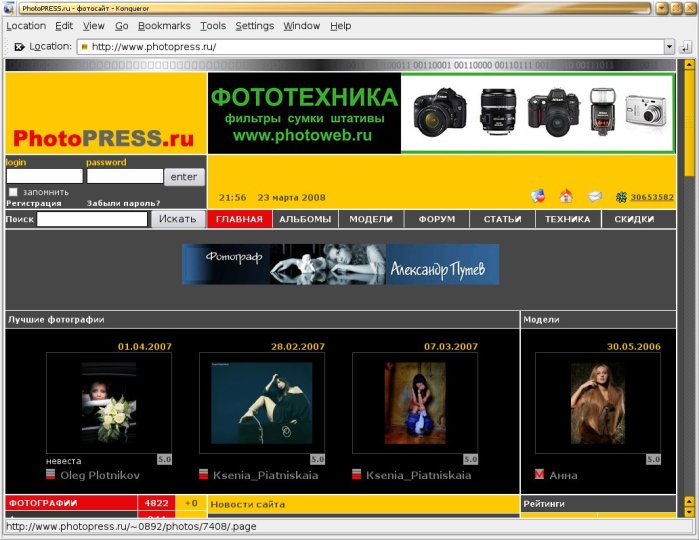
Task: Open the View menu
Action: point(94,26)
